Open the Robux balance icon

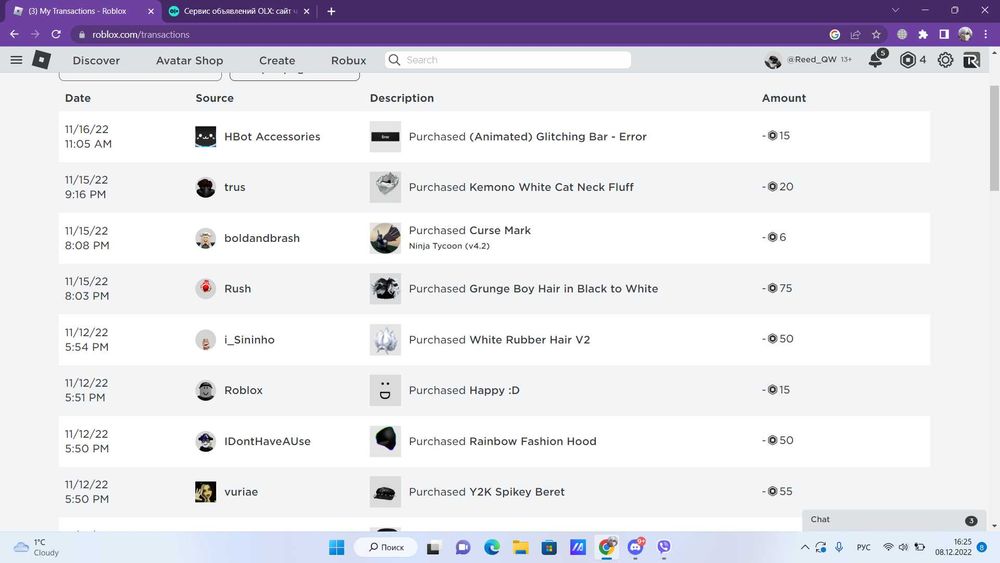[908, 60]
